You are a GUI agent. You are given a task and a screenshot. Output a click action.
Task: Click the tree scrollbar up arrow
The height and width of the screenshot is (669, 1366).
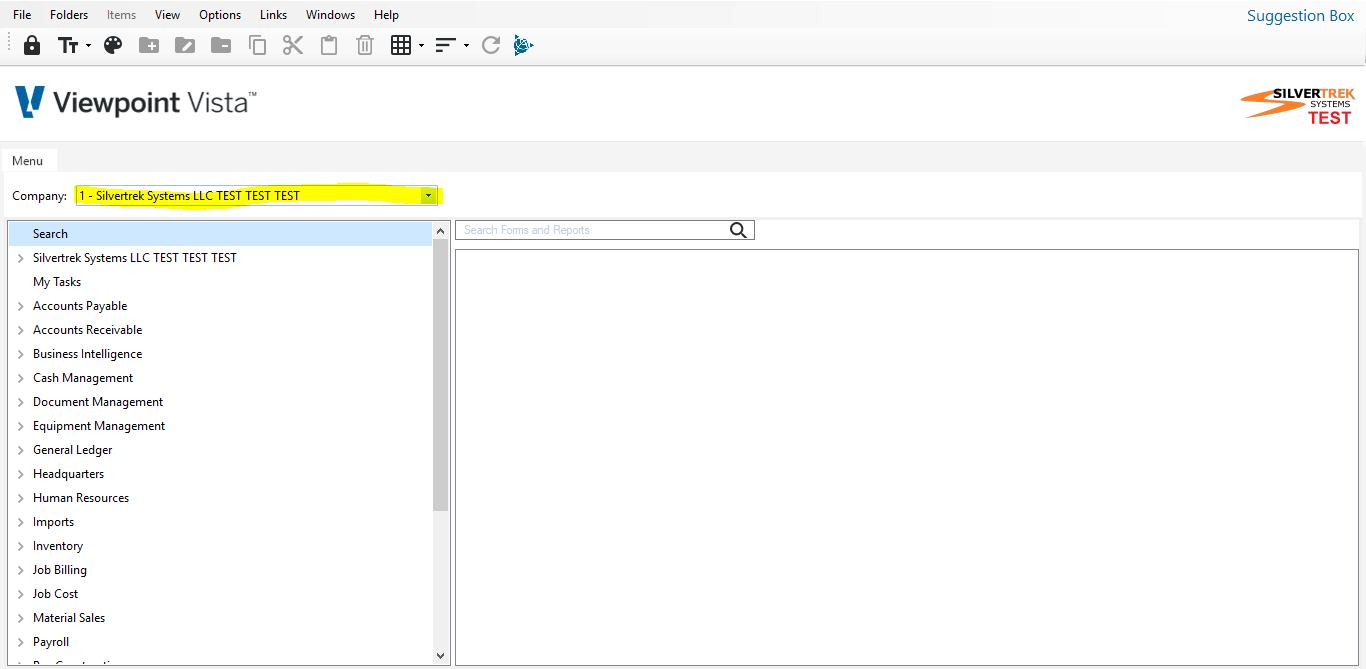(x=441, y=230)
